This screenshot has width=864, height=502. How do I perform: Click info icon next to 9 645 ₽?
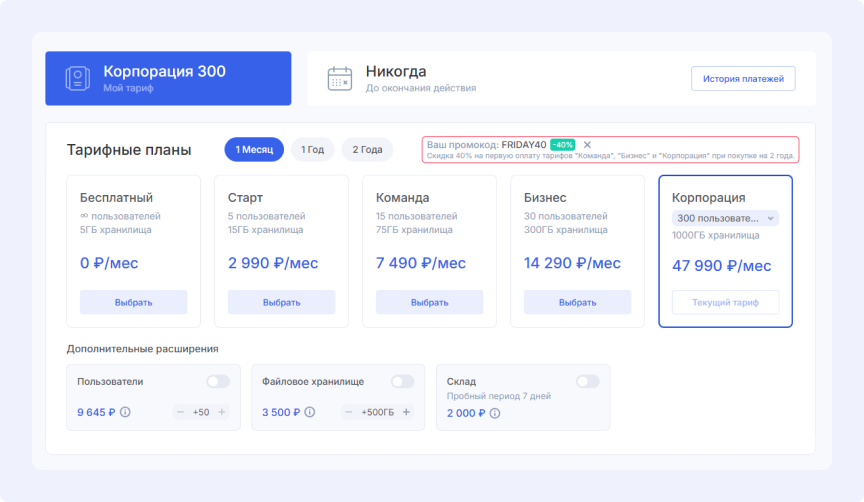(125, 412)
